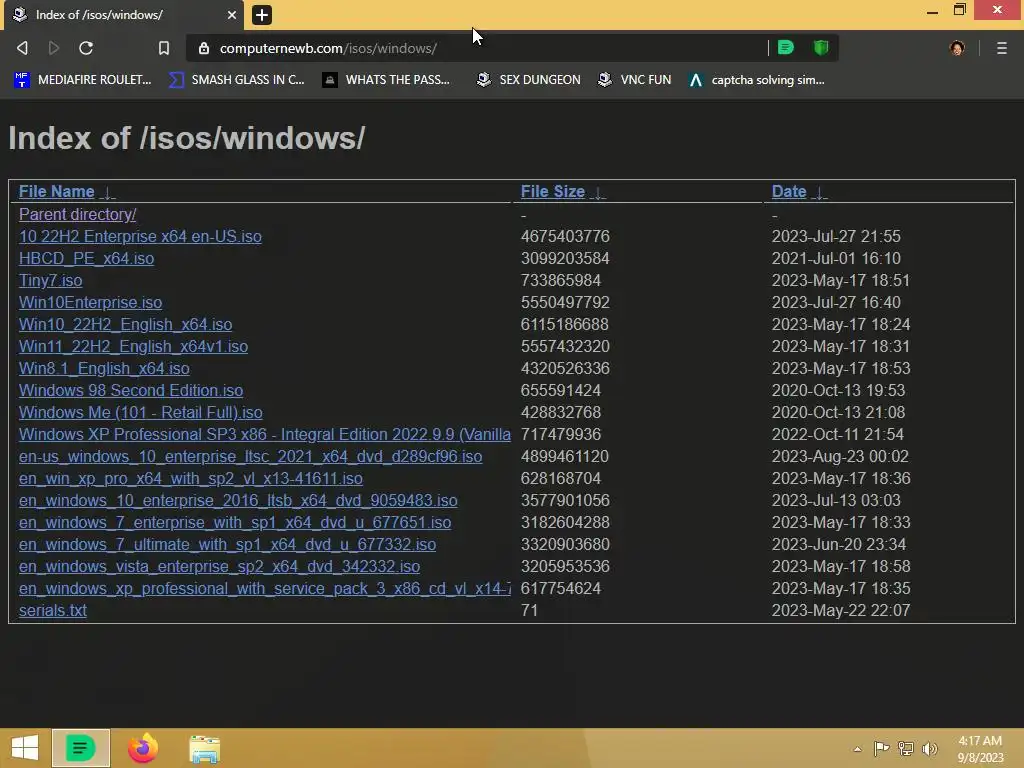Open the serials.txt file link
Screen dimensions: 1024x768
coord(53,611)
